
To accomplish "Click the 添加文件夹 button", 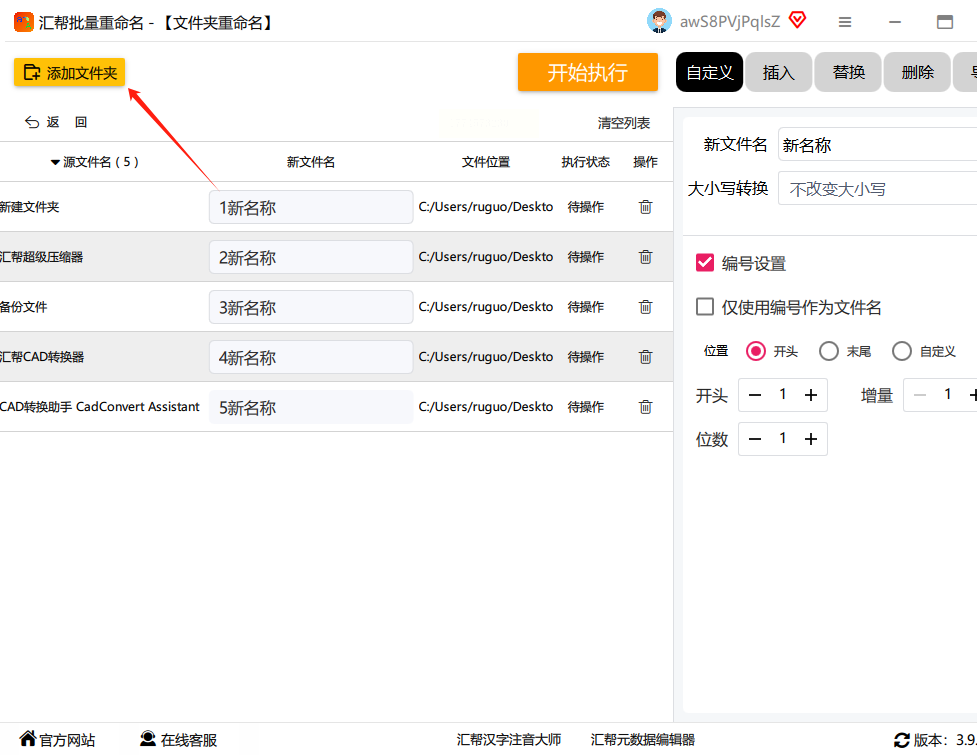I will pos(70,72).
